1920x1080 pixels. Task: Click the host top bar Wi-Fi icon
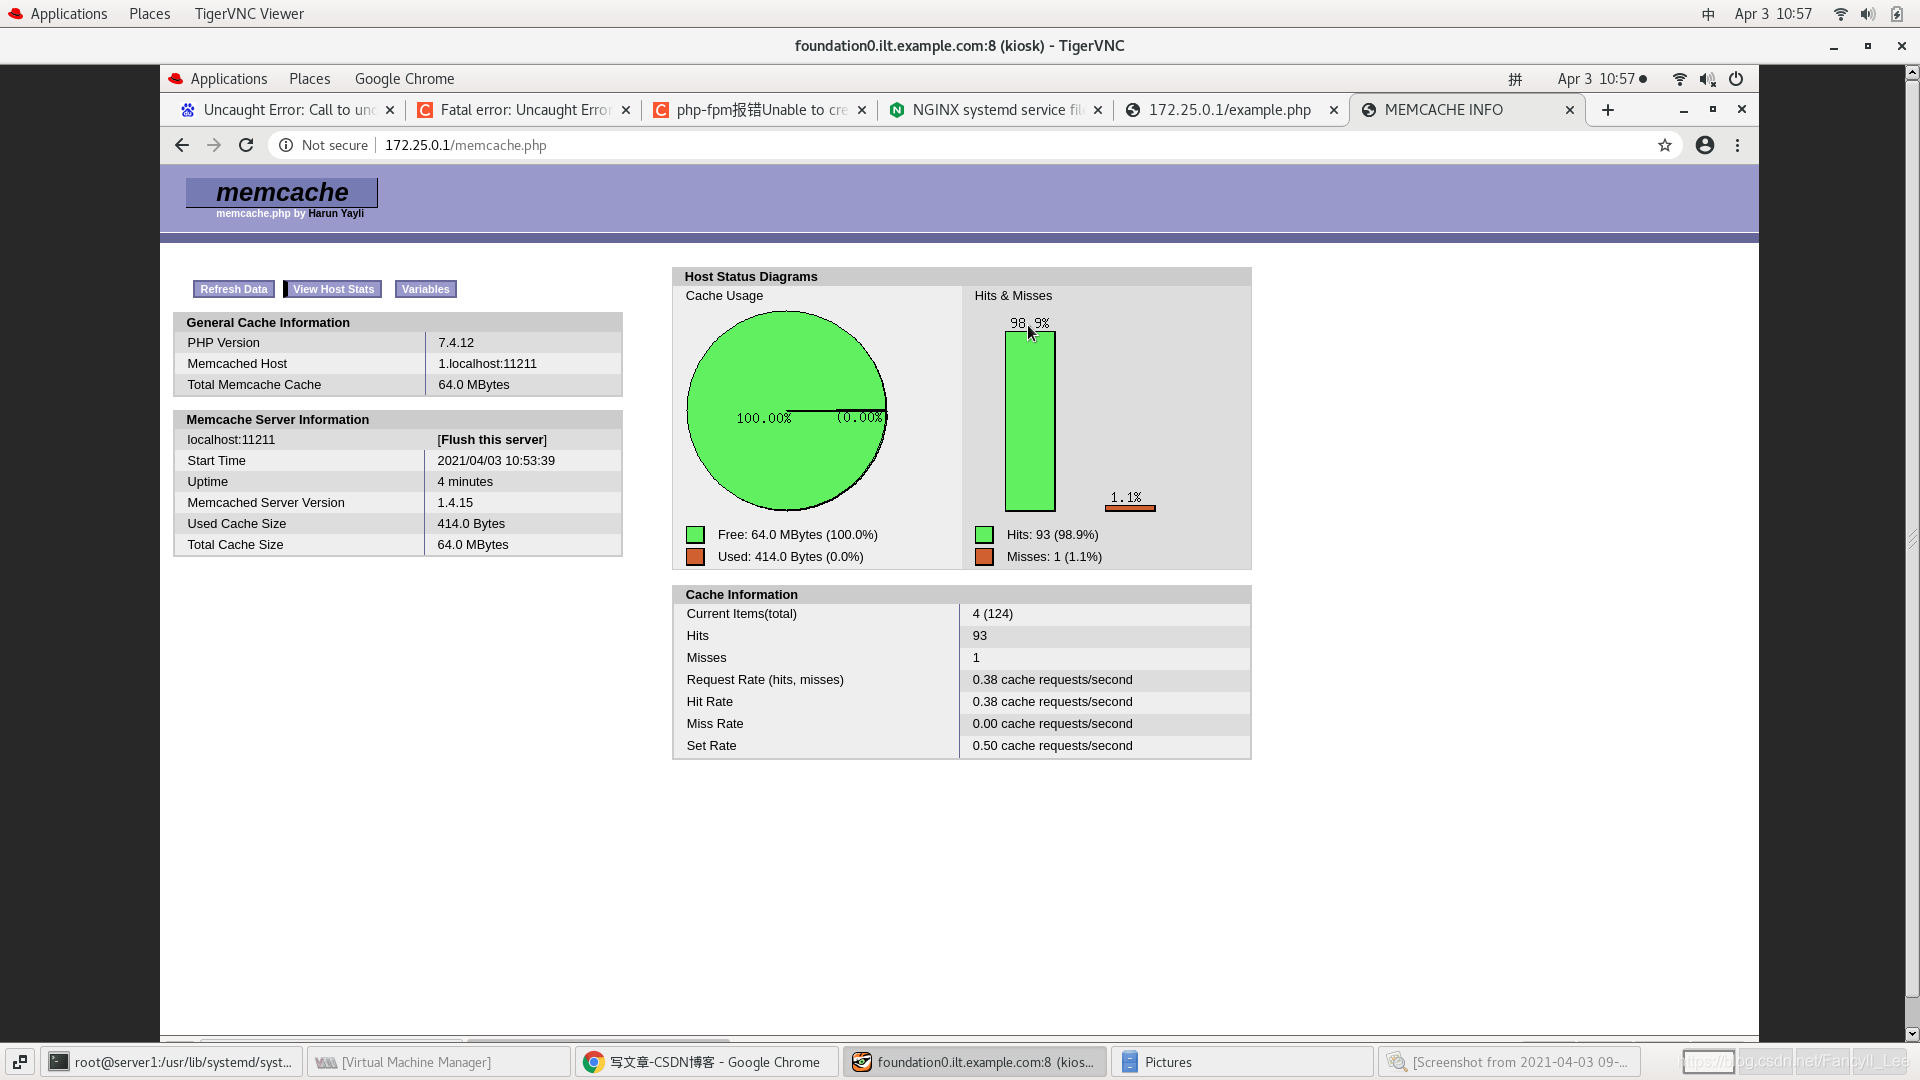1840,14
